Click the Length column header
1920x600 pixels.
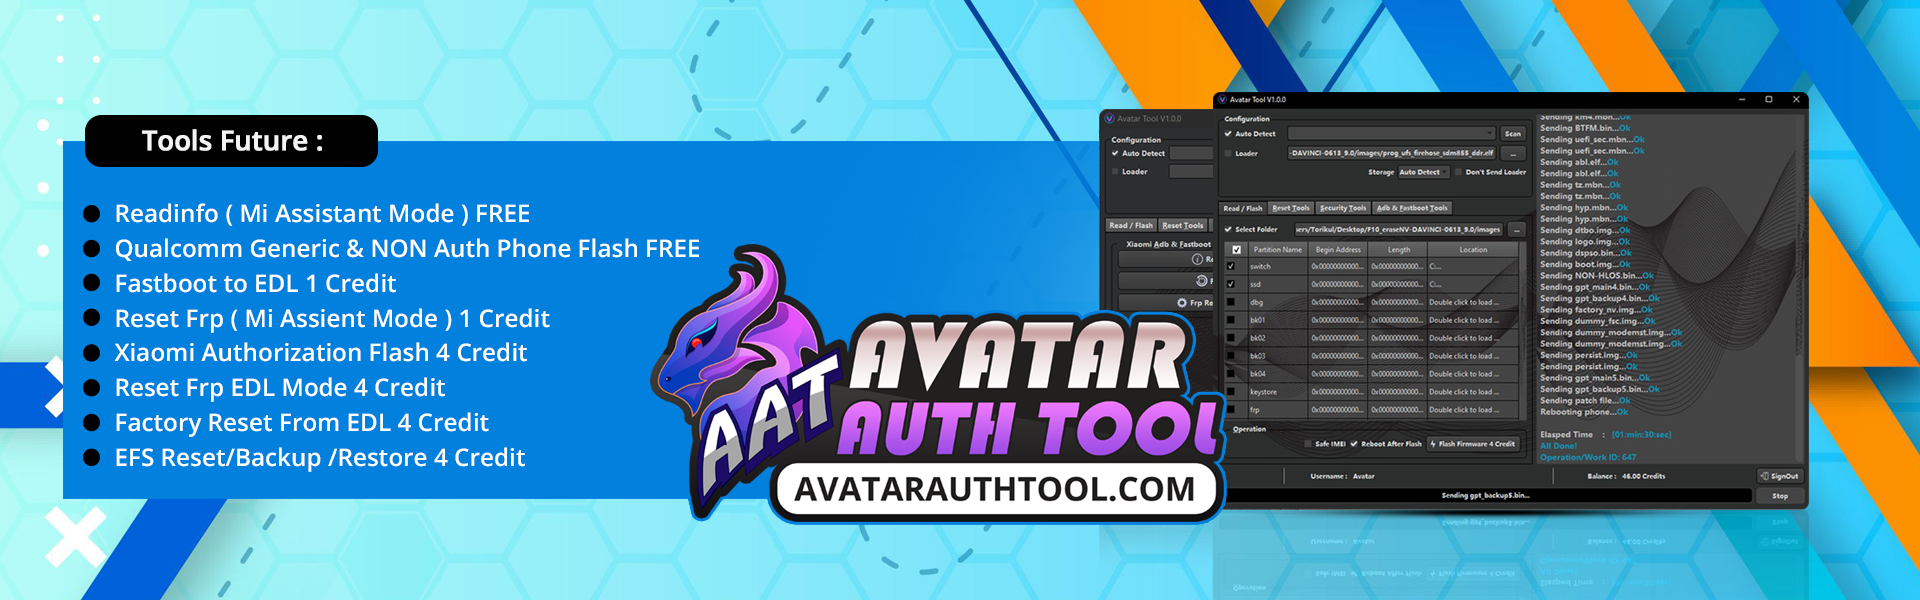point(1399,250)
